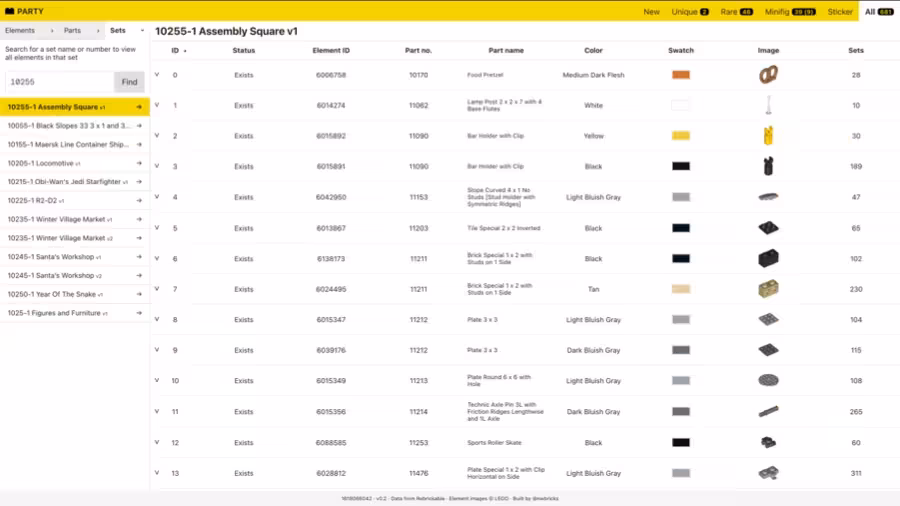Open the Plate Round 6 x 6 image

pos(768,380)
